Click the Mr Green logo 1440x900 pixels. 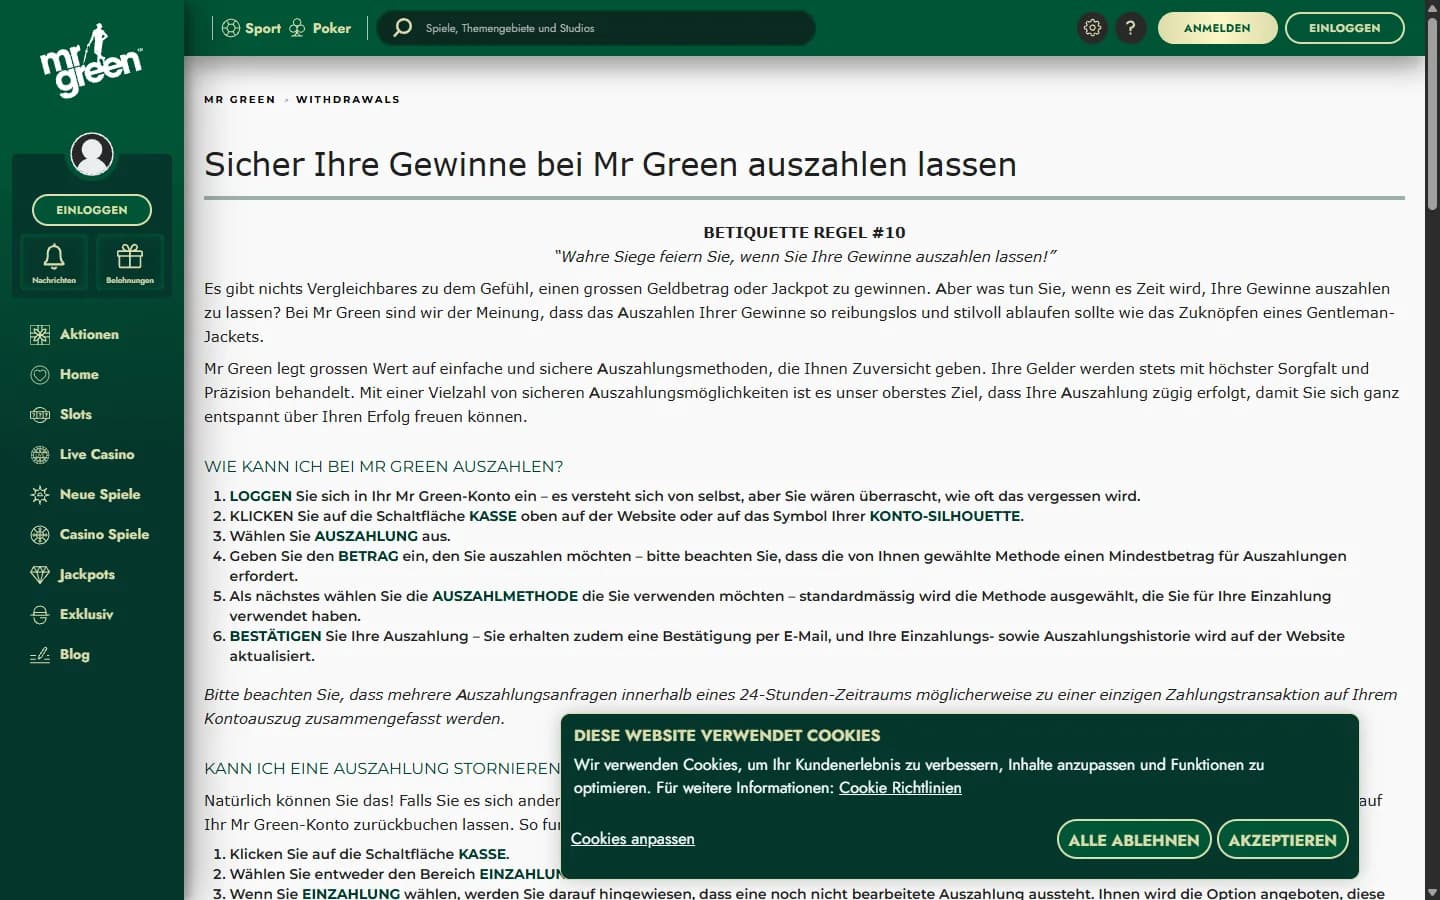pos(92,63)
